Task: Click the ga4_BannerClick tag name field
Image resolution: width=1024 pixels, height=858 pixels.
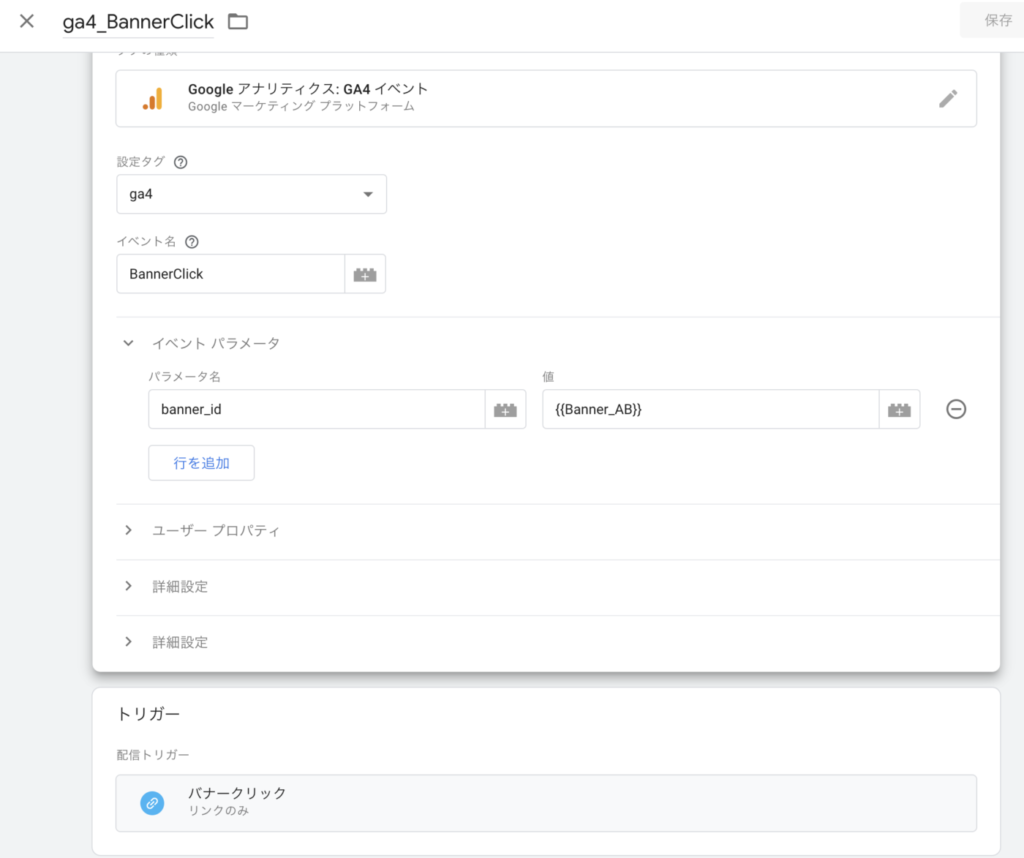Action: point(137,22)
